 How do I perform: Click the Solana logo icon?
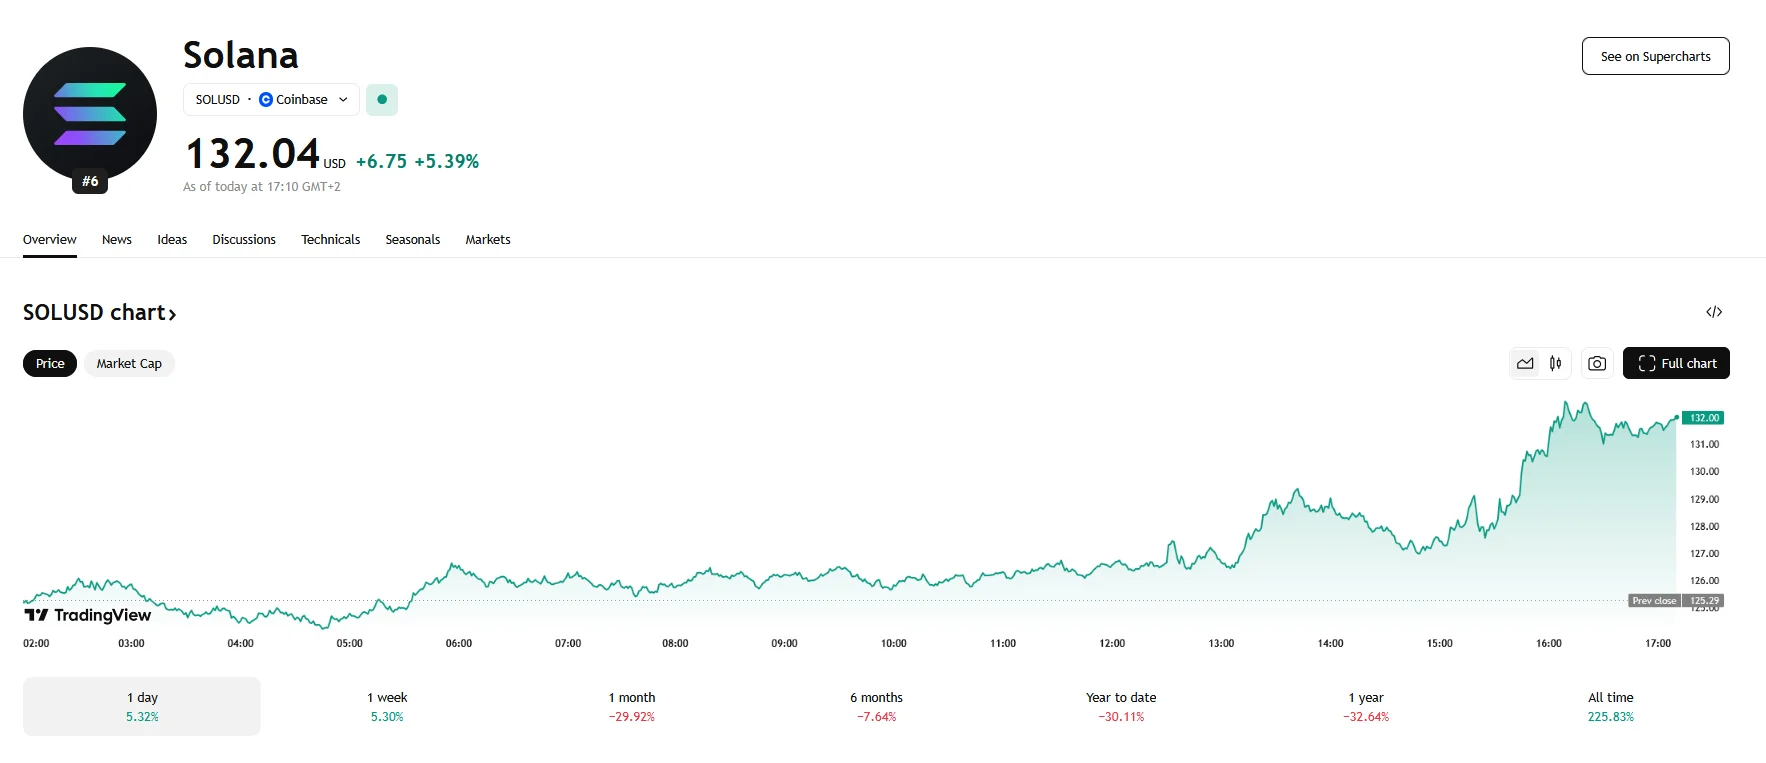pyautogui.click(x=90, y=114)
